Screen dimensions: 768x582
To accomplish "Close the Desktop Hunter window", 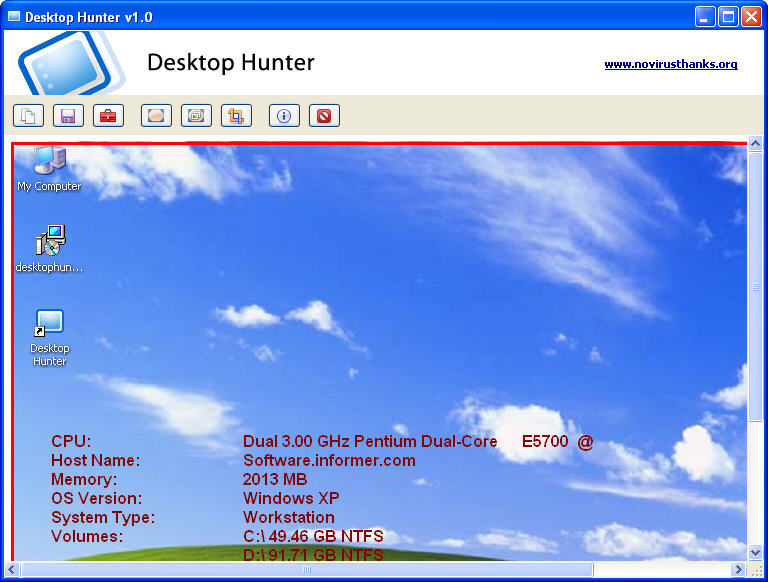I will tap(751, 17).
